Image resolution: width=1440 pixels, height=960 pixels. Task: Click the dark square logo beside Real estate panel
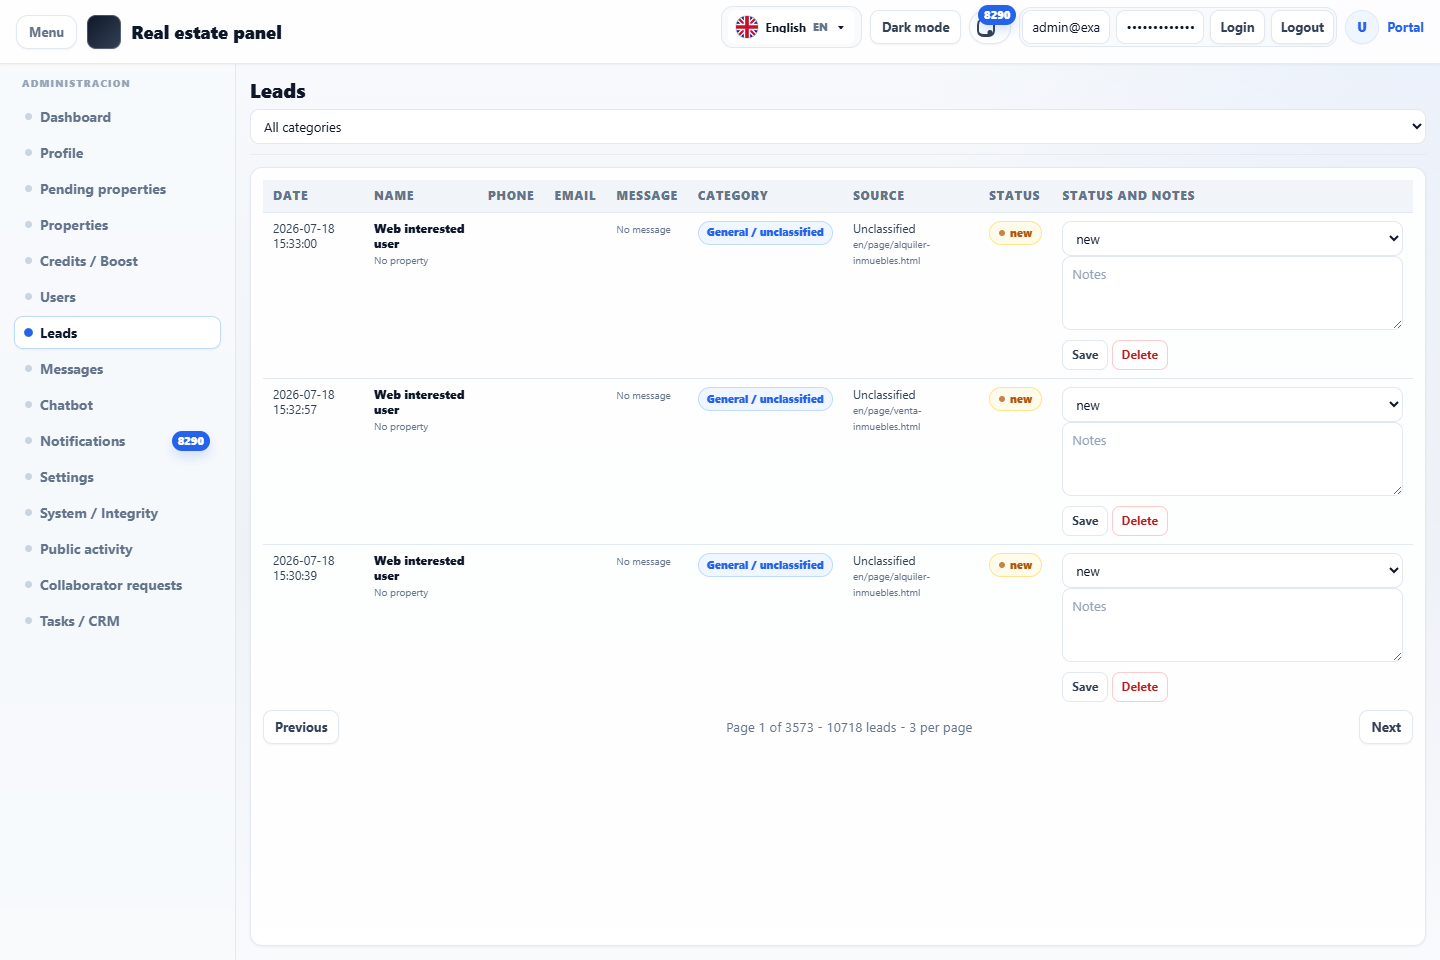(104, 32)
